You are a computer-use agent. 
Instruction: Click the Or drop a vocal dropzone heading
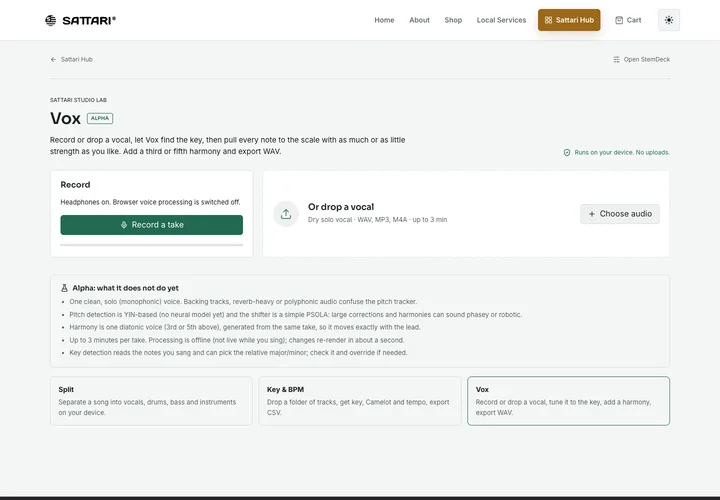tap(341, 207)
